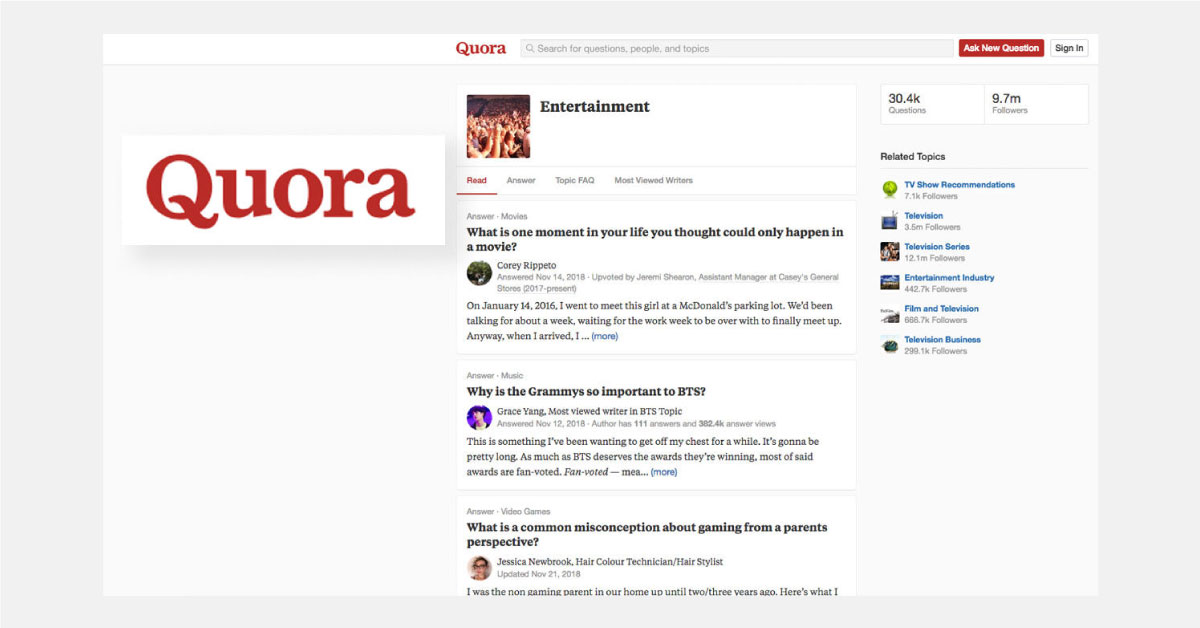Select the Read tab
Image resolution: width=1200 pixels, height=628 pixels.
(x=476, y=181)
